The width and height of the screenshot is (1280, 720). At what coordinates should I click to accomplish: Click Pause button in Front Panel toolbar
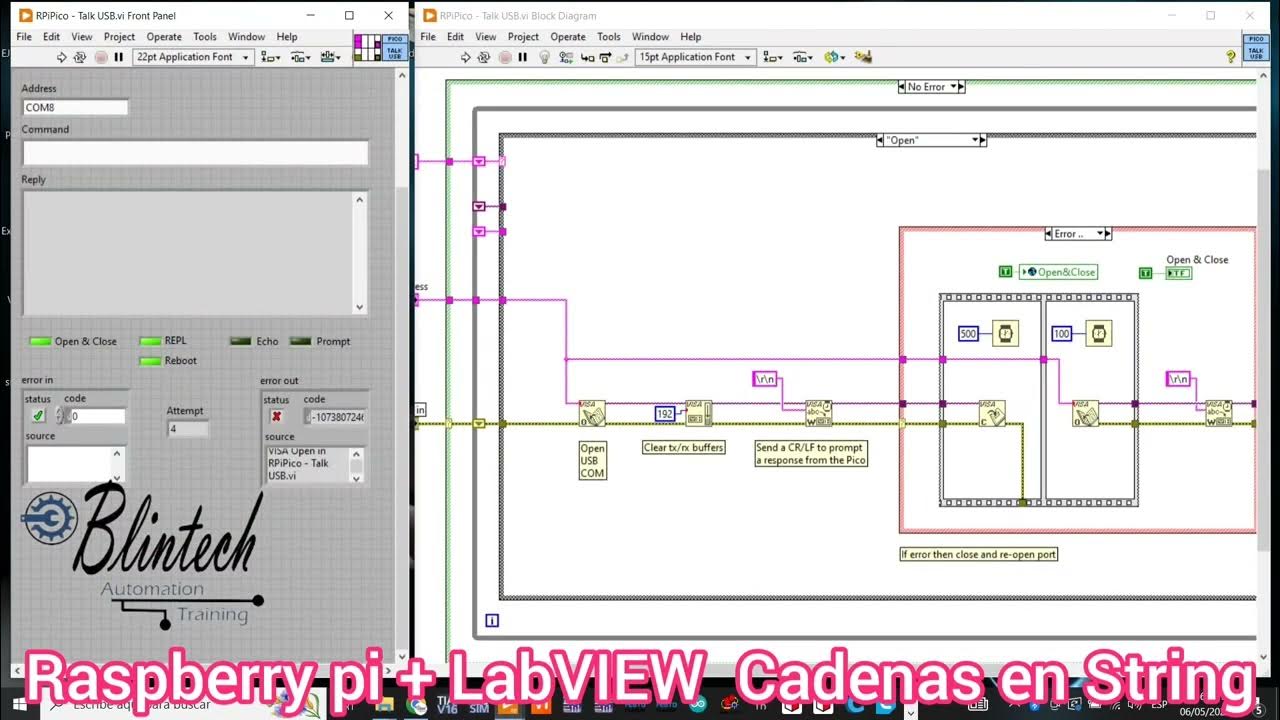pyautogui.click(x=119, y=57)
